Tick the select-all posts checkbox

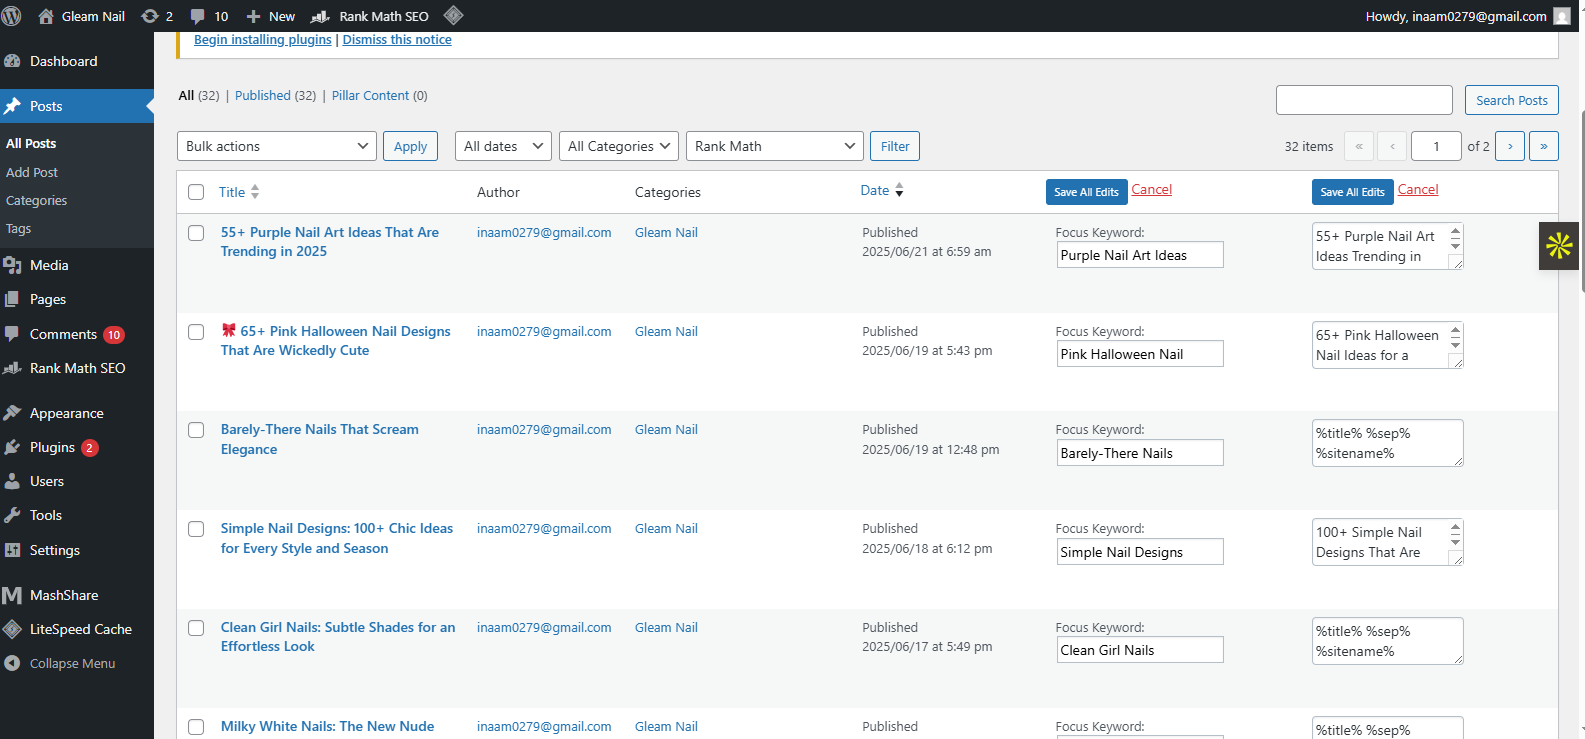click(x=196, y=192)
